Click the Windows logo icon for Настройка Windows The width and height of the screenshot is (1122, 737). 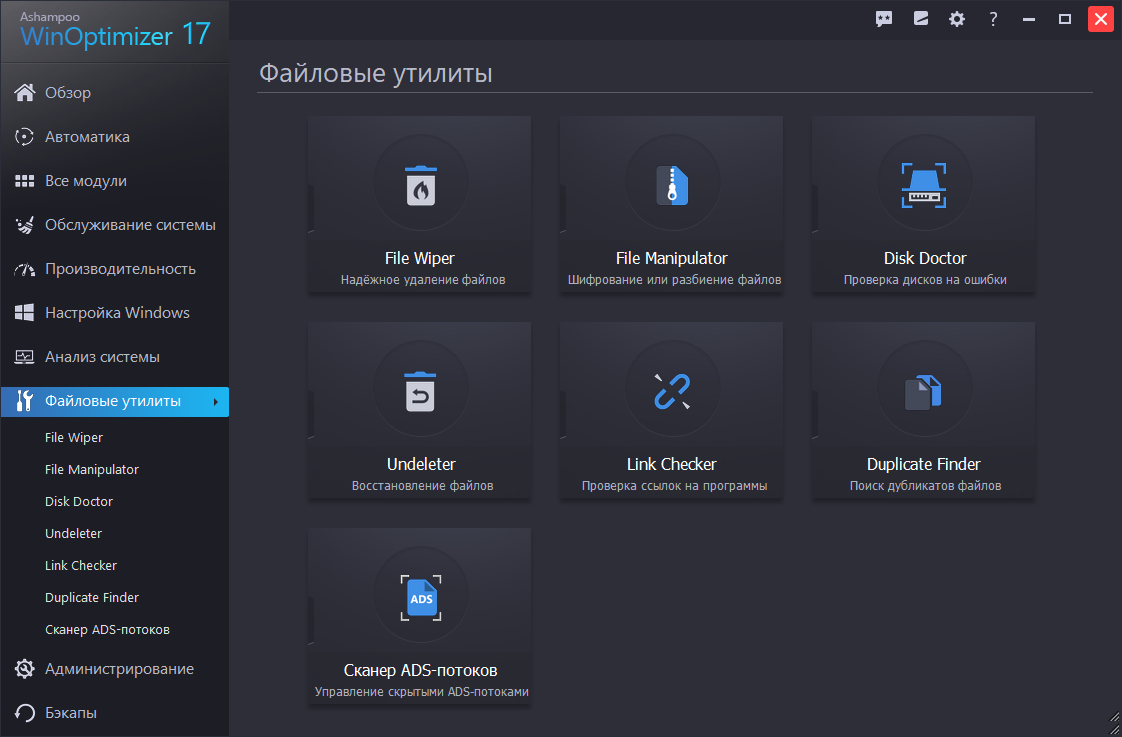(x=25, y=313)
